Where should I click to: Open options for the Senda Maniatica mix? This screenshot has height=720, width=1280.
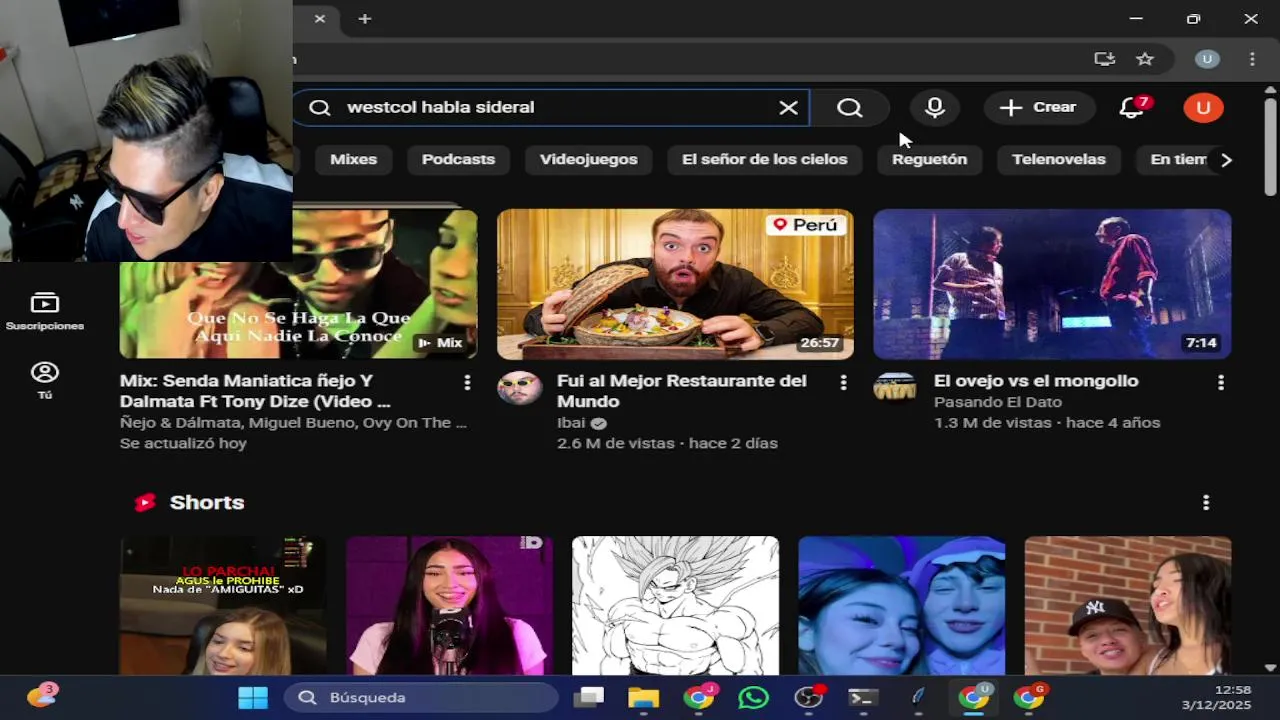click(467, 383)
